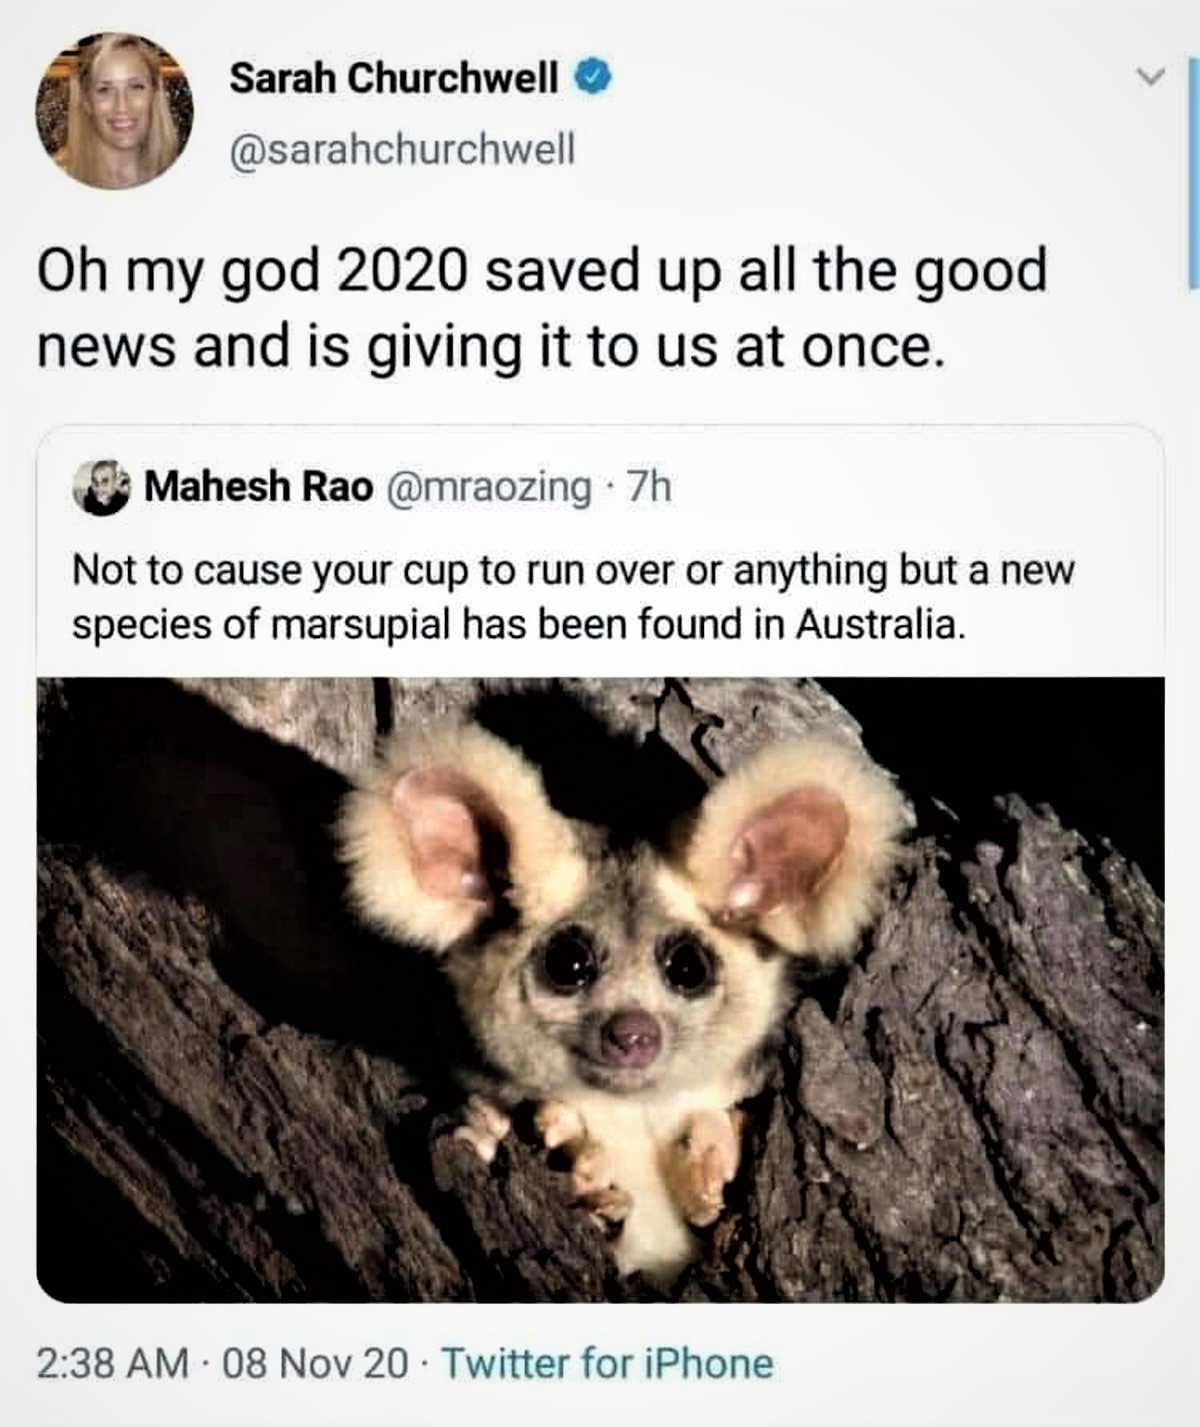Click the main tweet text about 2020
The image size is (1200, 1427).
click(x=540, y=307)
